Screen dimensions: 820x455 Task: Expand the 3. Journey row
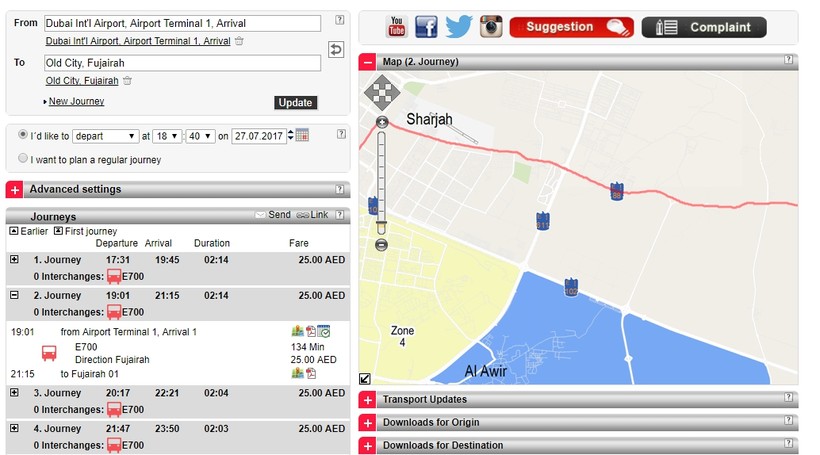pos(14,393)
